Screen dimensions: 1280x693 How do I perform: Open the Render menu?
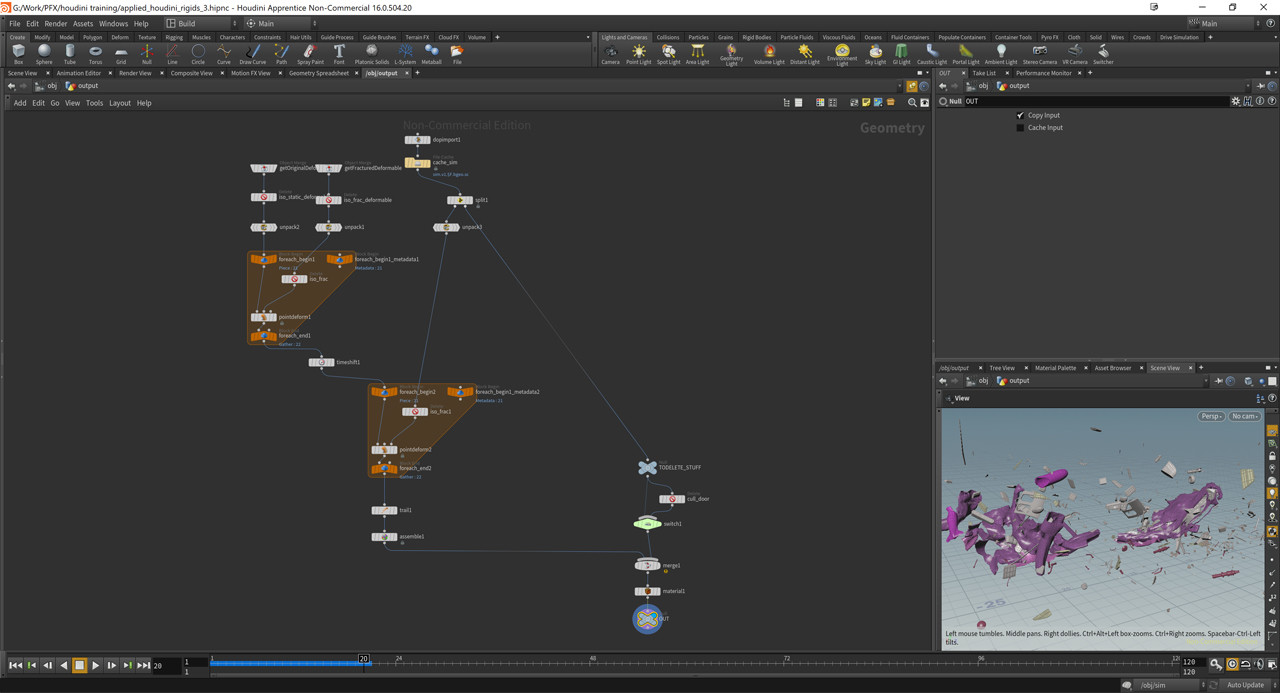pos(55,23)
